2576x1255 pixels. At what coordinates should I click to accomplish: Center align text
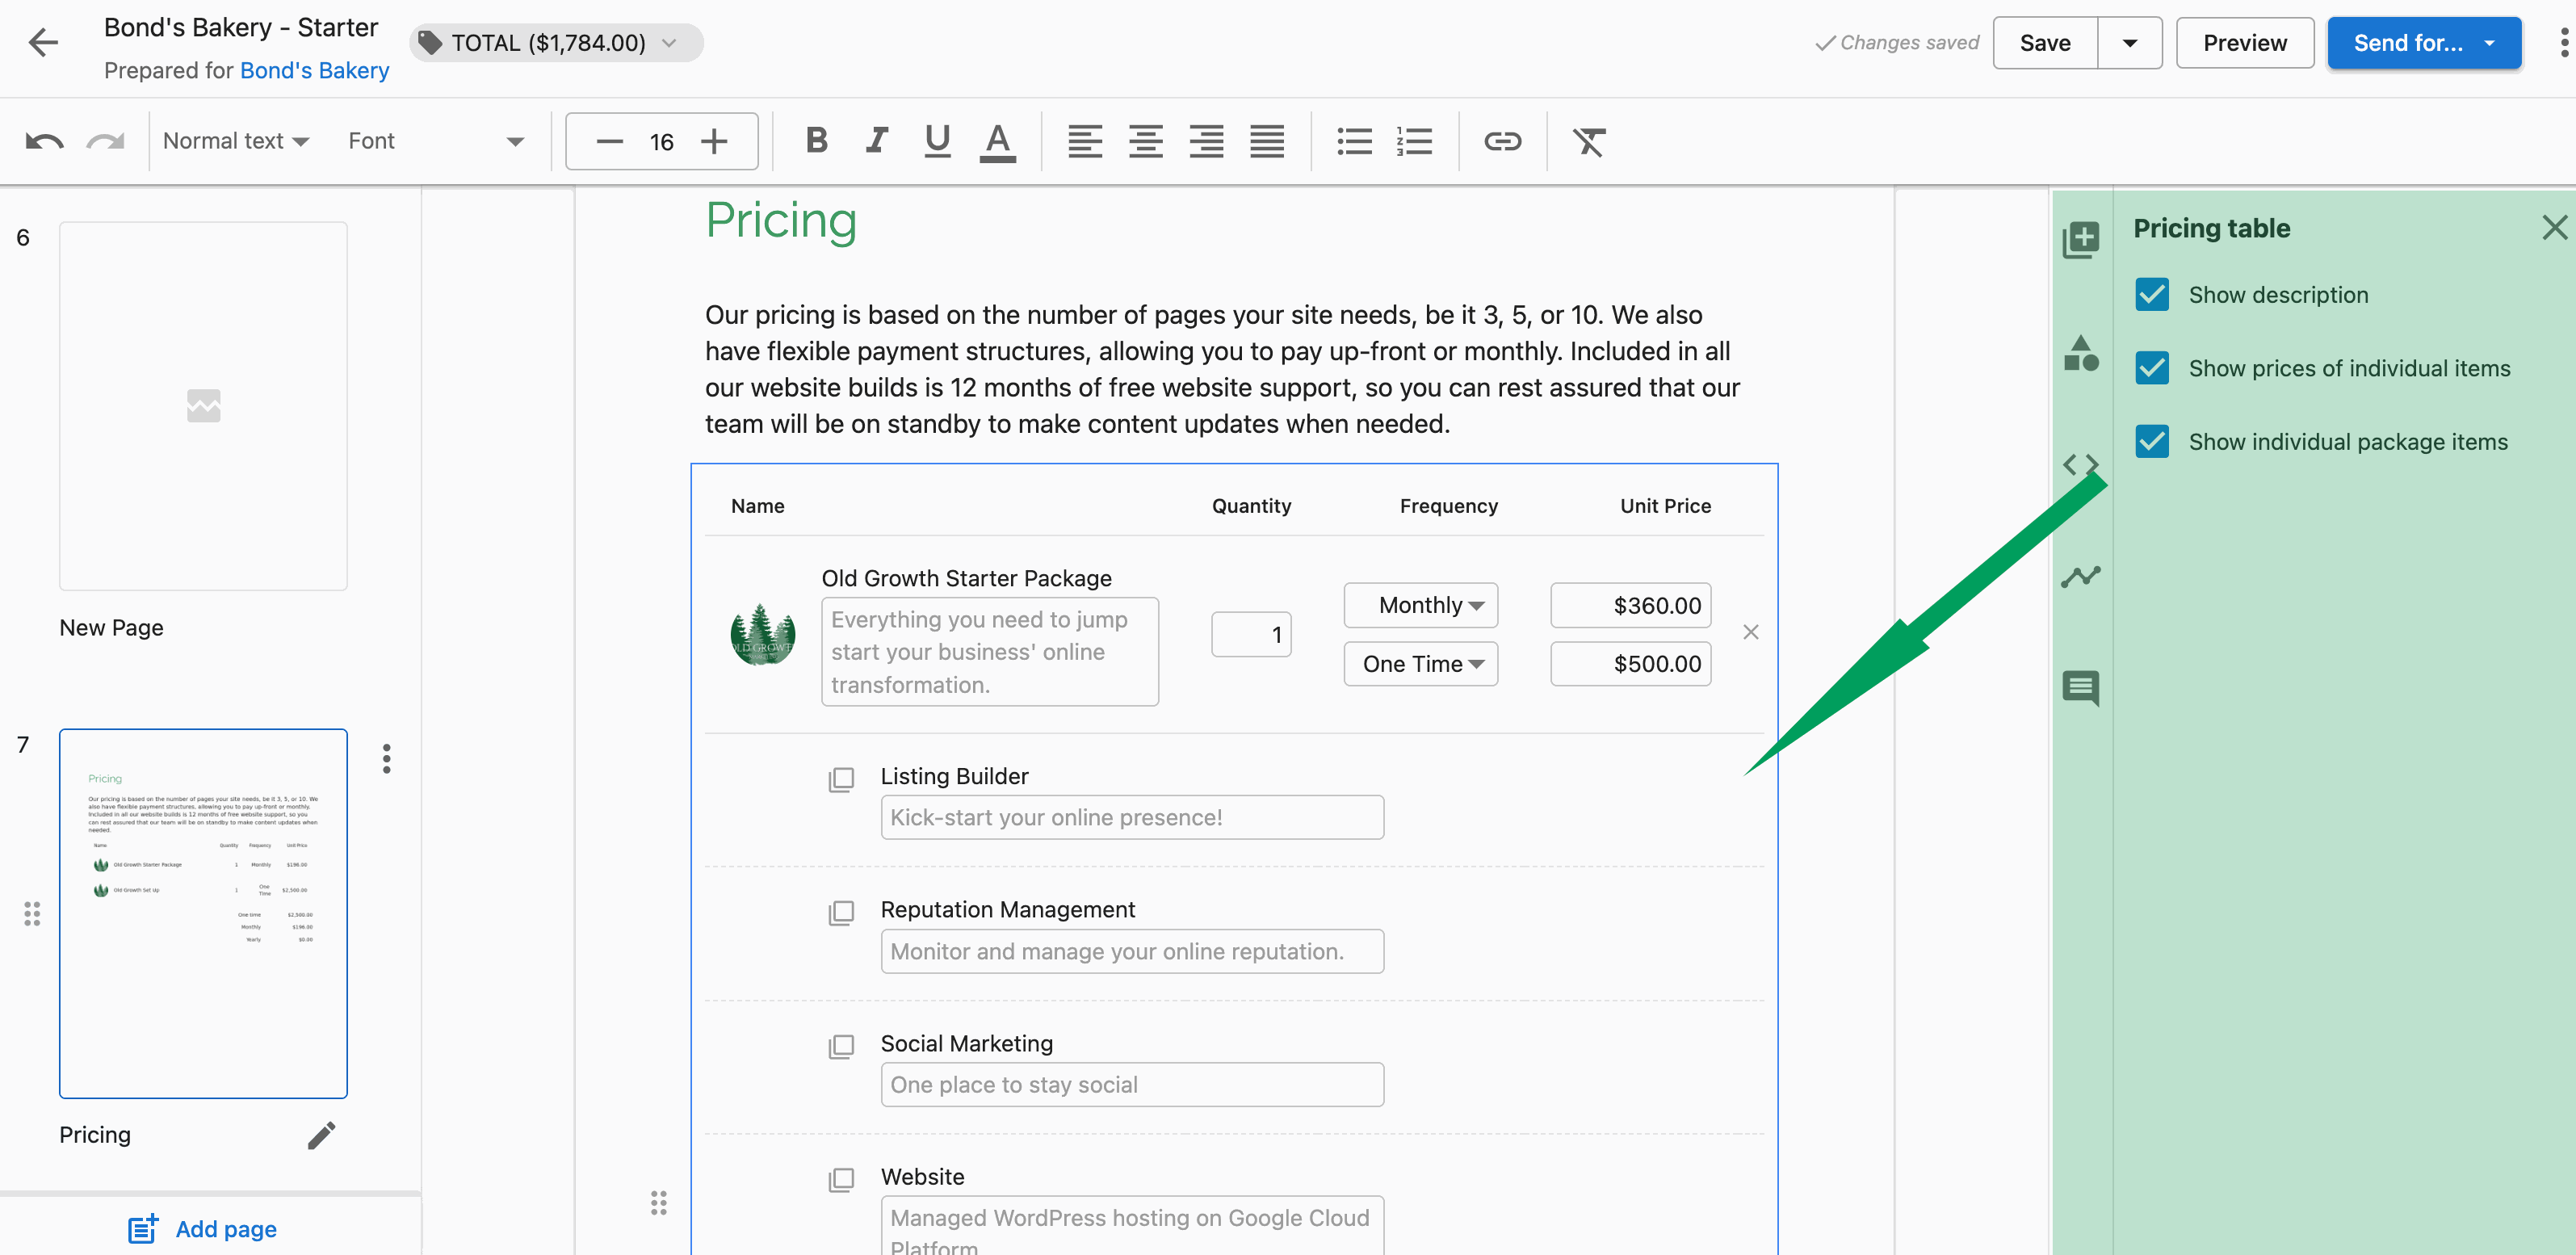point(1146,141)
